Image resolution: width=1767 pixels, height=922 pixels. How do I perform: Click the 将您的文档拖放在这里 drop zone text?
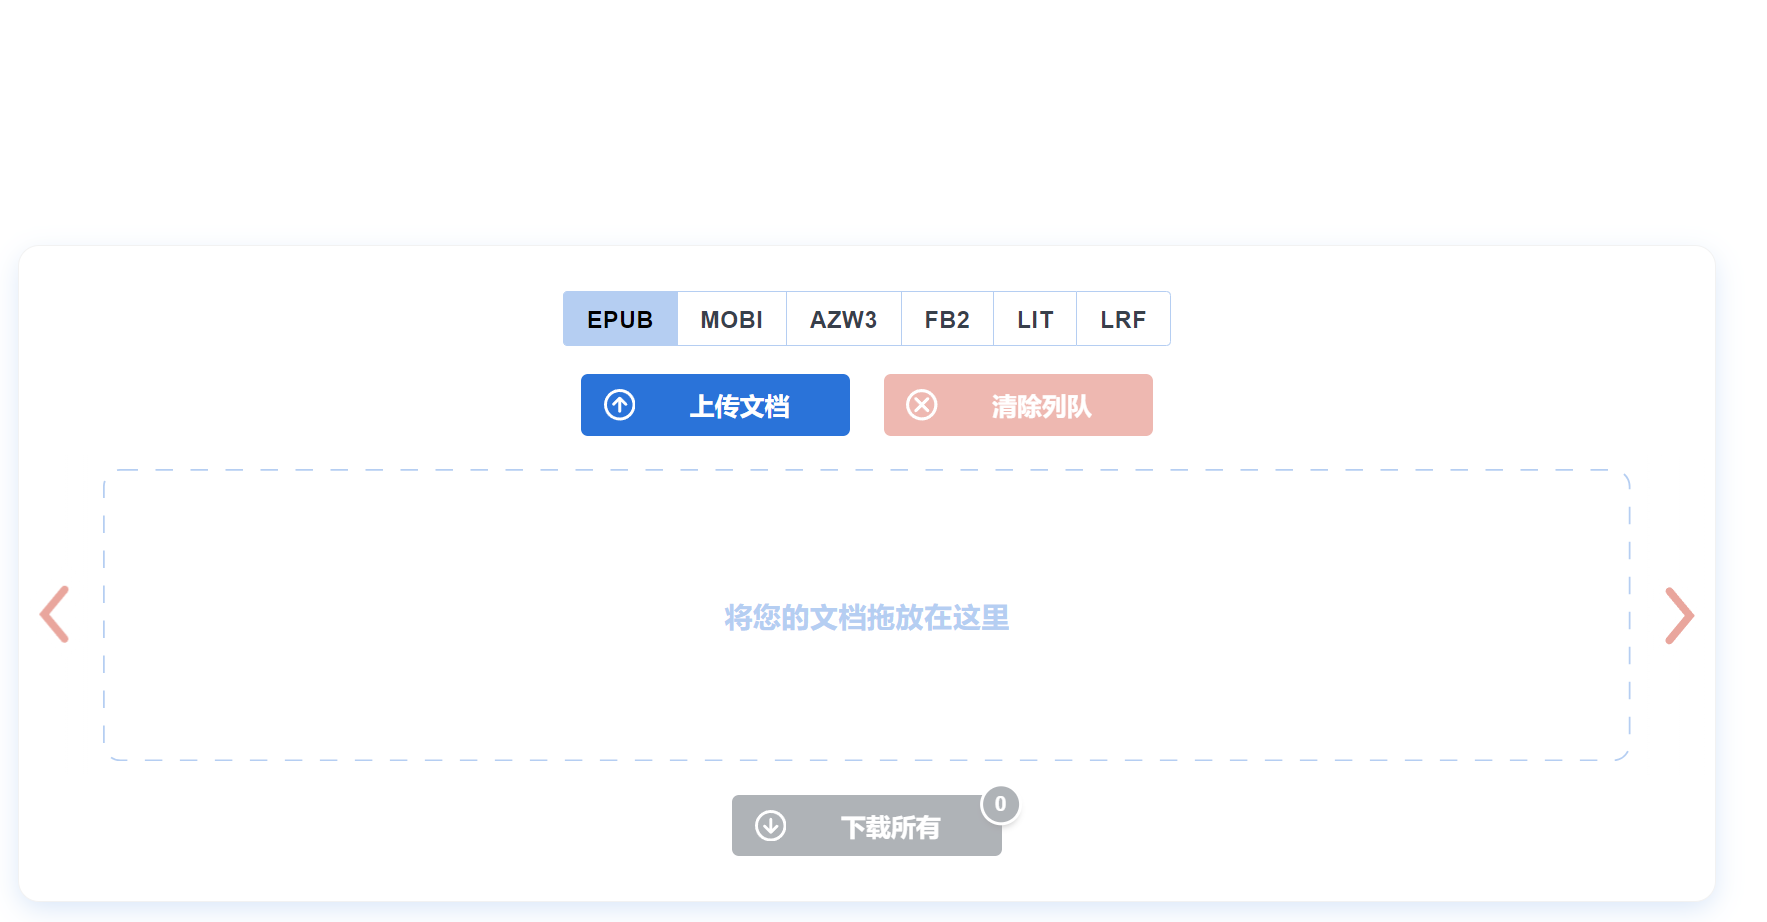pos(866,618)
